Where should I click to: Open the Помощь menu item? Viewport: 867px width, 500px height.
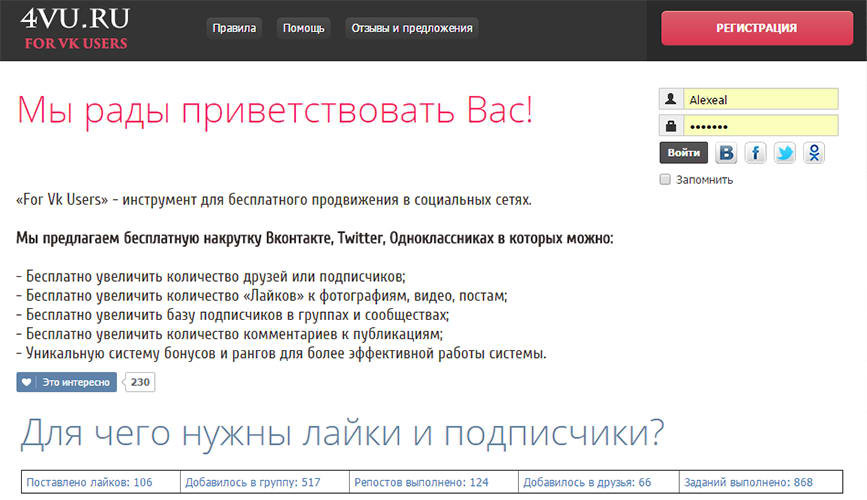(304, 28)
